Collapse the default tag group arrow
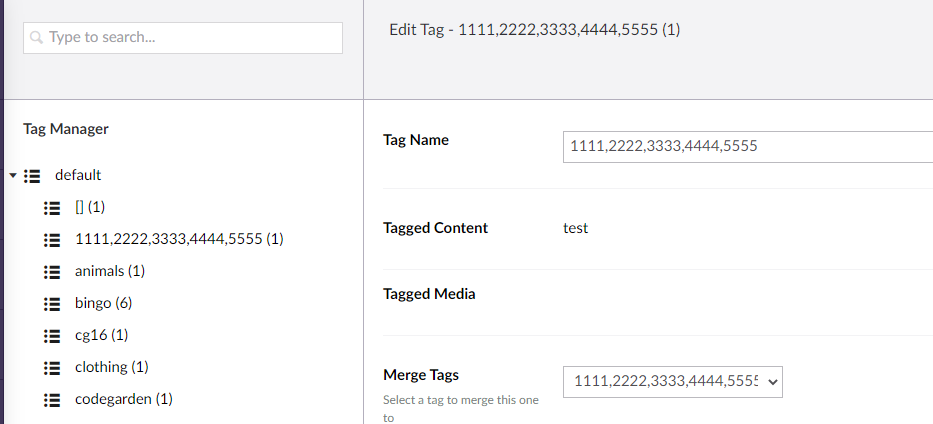 pyautogui.click(x=12, y=175)
